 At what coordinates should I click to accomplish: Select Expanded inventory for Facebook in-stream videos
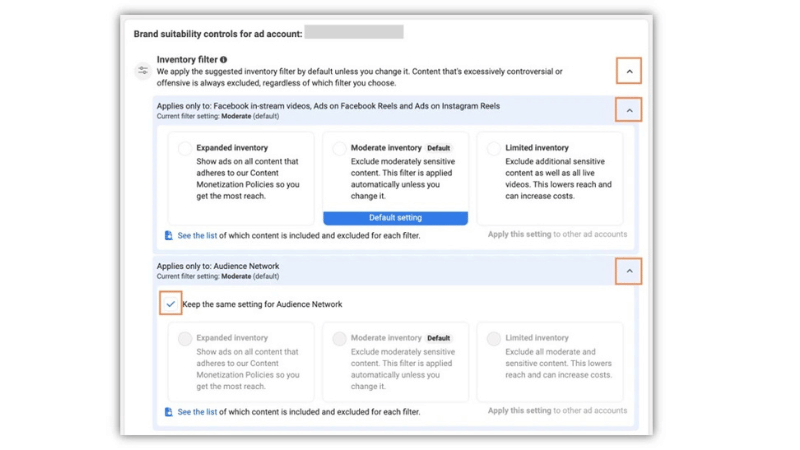(x=185, y=148)
